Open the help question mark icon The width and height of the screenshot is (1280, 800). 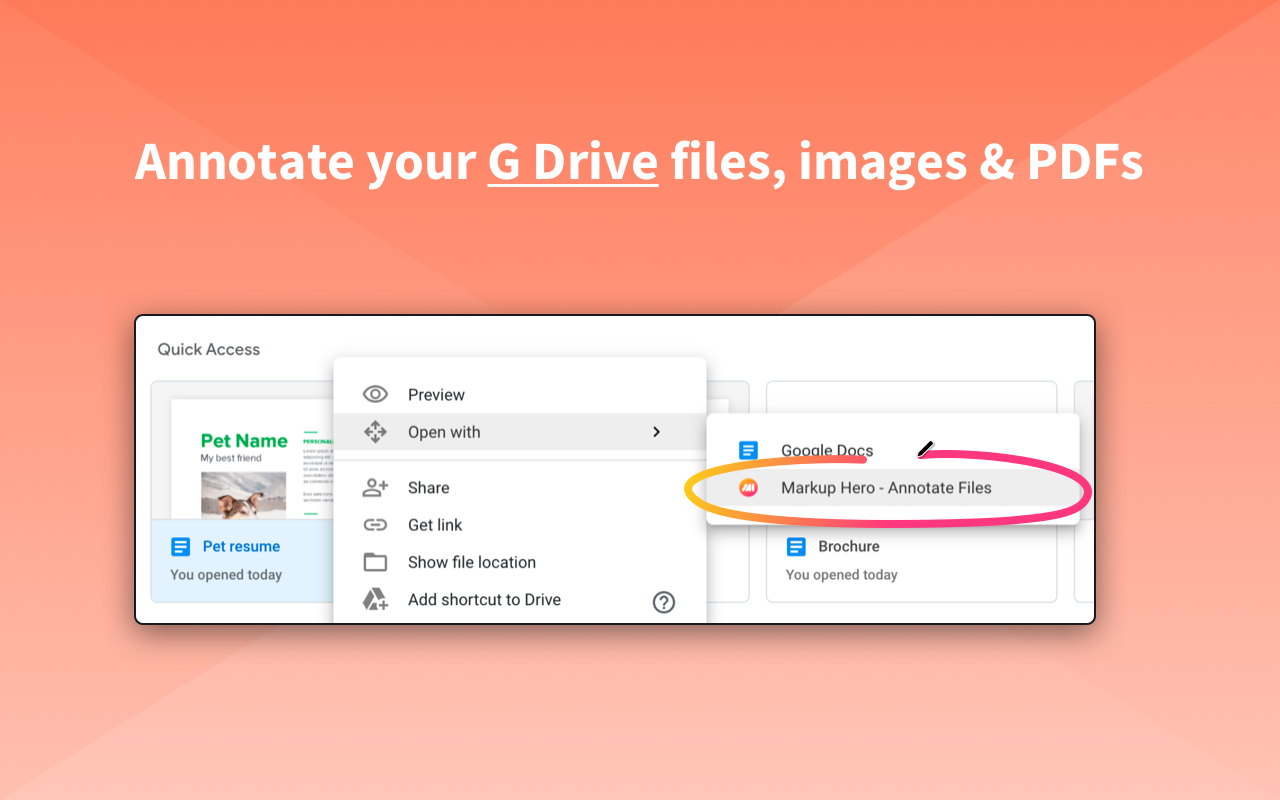point(664,602)
